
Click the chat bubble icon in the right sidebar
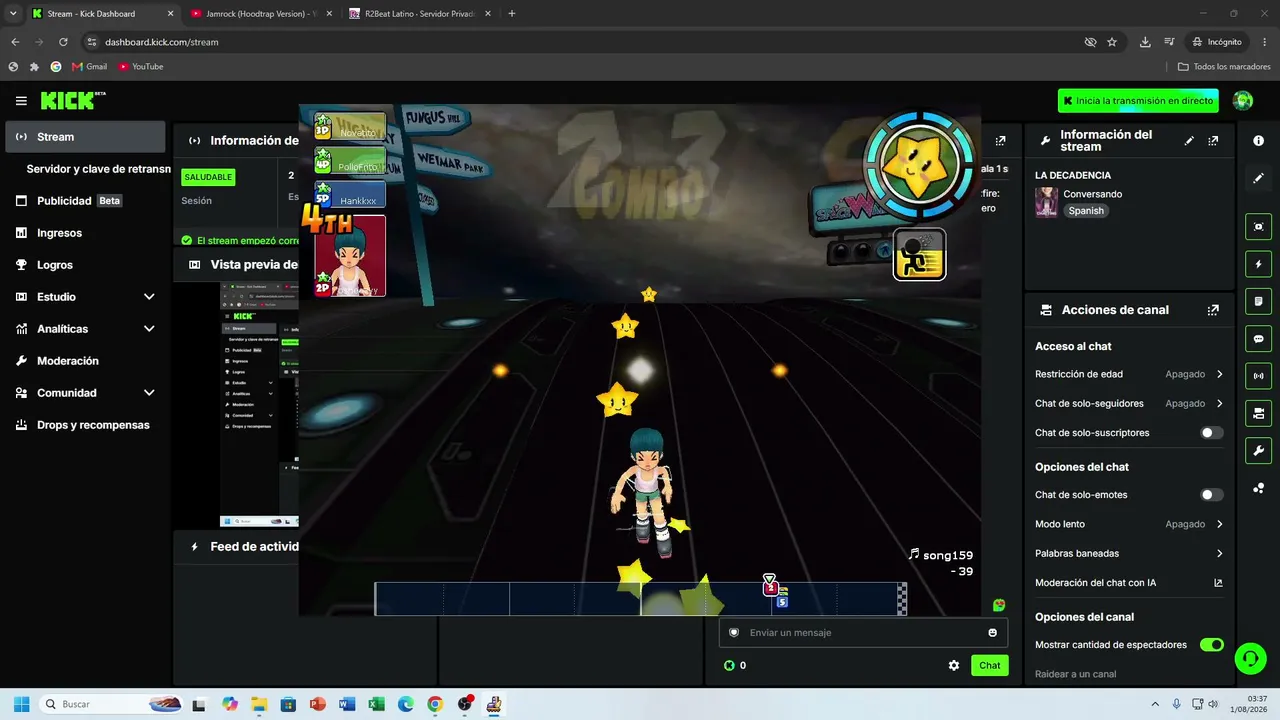tap(1258, 339)
